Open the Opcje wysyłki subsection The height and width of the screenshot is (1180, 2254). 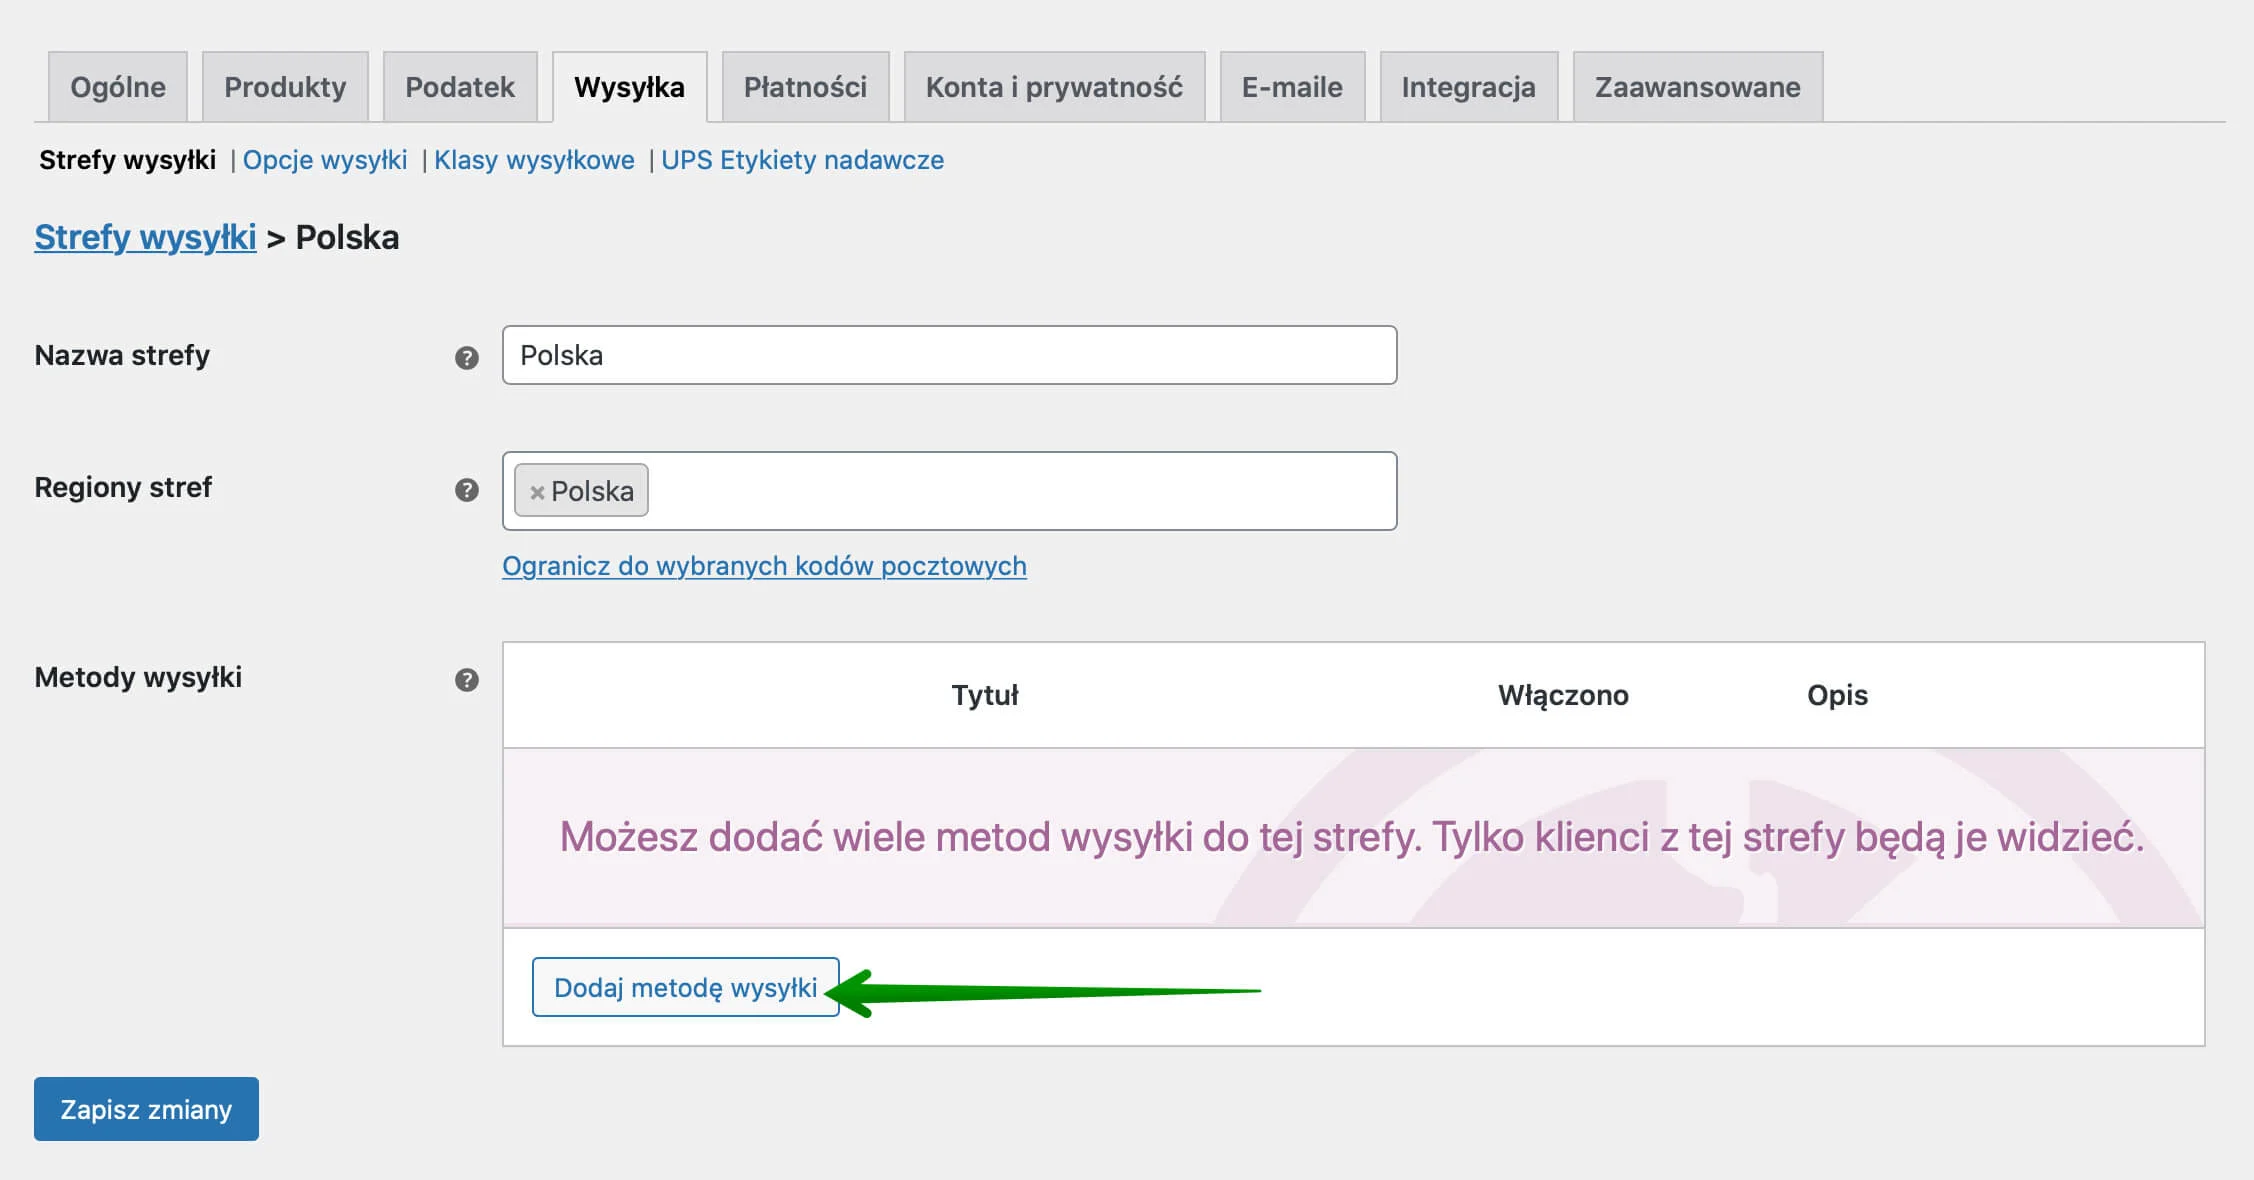(x=325, y=160)
